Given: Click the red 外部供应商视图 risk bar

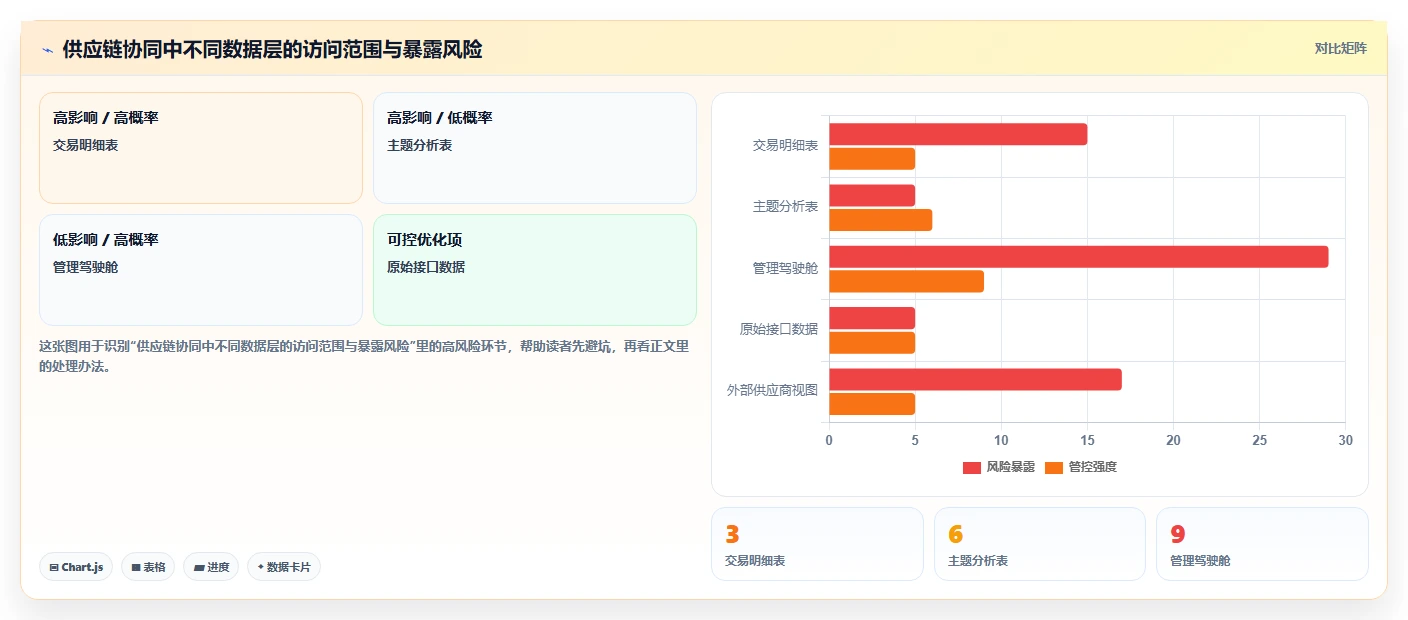Looking at the screenshot, I should pyautogui.click(x=975, y=380).
